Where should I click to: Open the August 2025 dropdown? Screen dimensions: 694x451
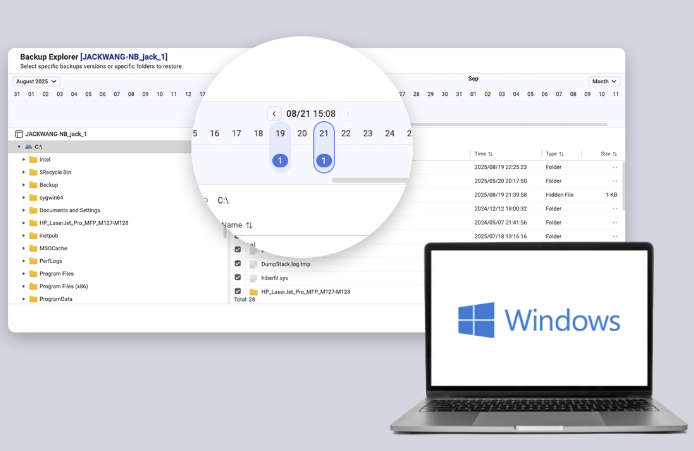pos(36,81)
